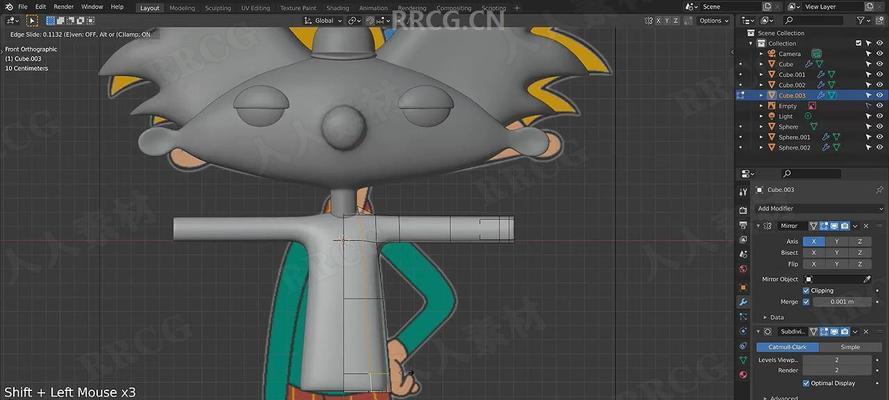Open the Render menu

click(64, 7)
